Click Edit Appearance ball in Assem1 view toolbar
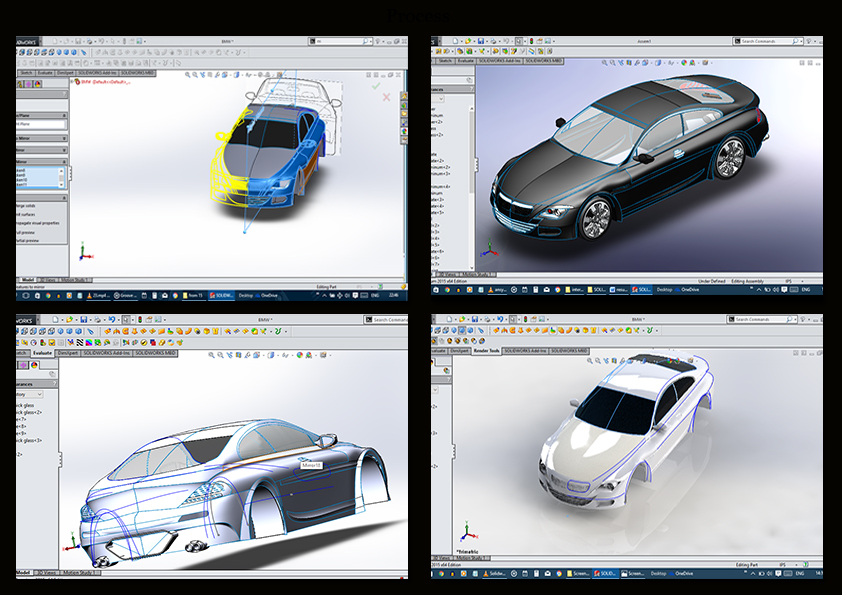This screenshot has width=842, height=595. click(x=684, y=63)
